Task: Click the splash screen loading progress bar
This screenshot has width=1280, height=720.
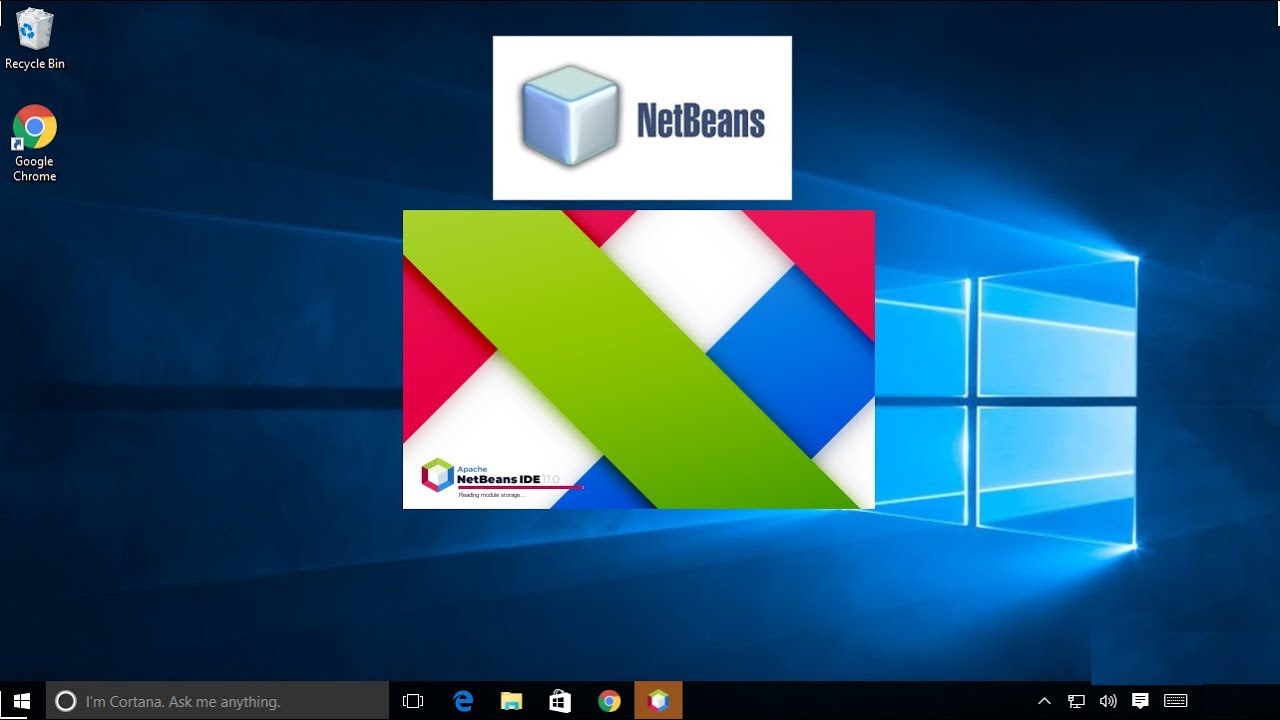Action: (520, 487)
